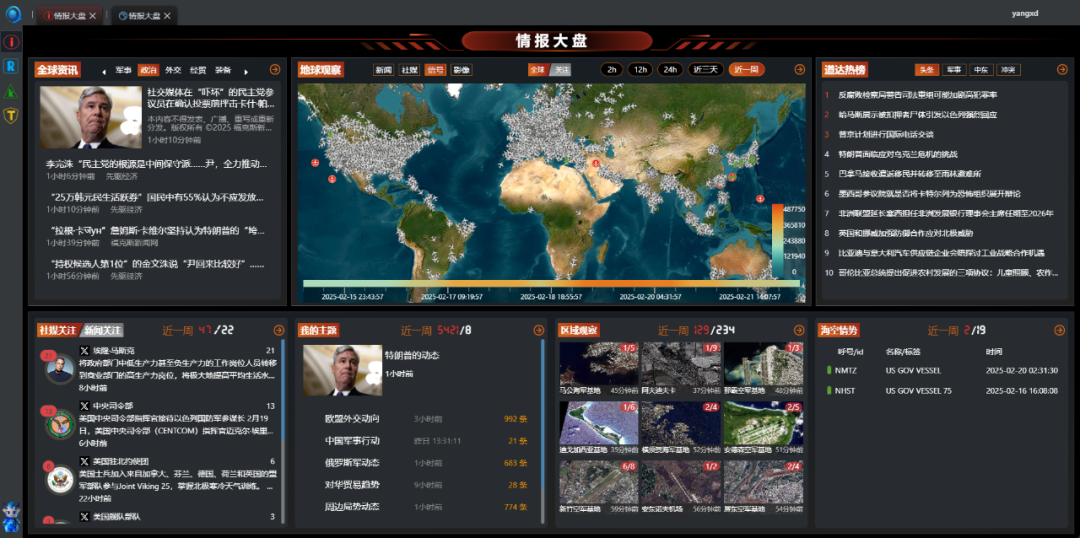Enable 新闻 layer on map
This screenshot has height=538, width=1080.
tap(384, 70)
